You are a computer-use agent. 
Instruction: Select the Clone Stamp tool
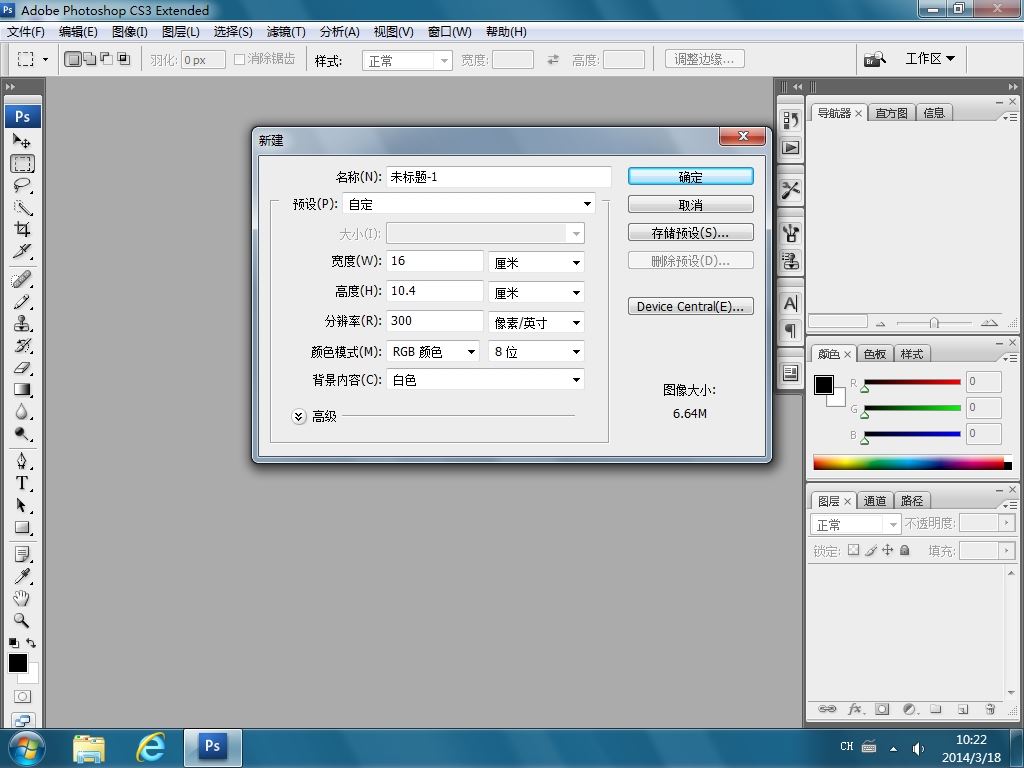point(22,323)
